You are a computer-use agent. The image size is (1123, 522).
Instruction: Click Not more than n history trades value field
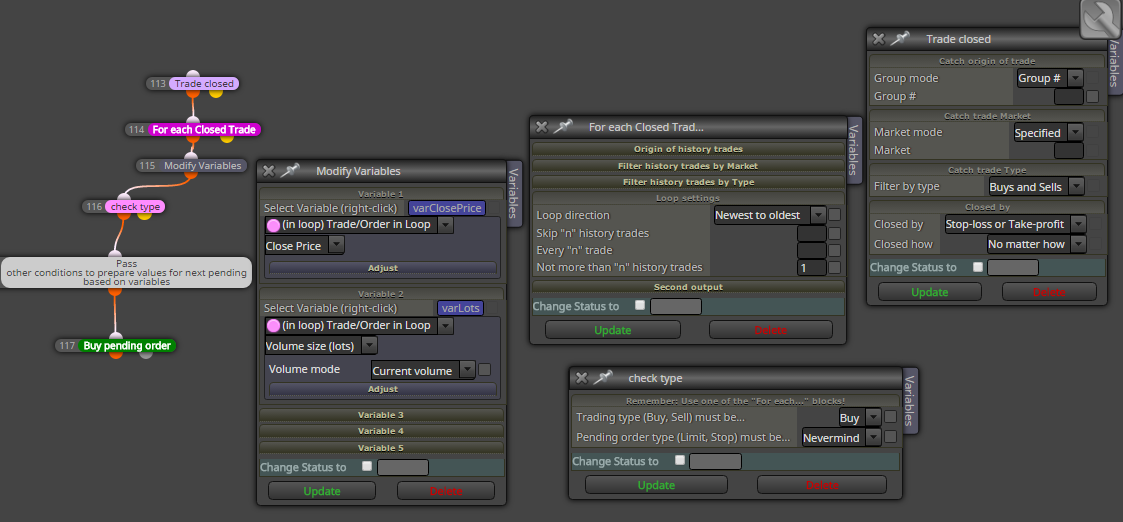tap(811, 268)
